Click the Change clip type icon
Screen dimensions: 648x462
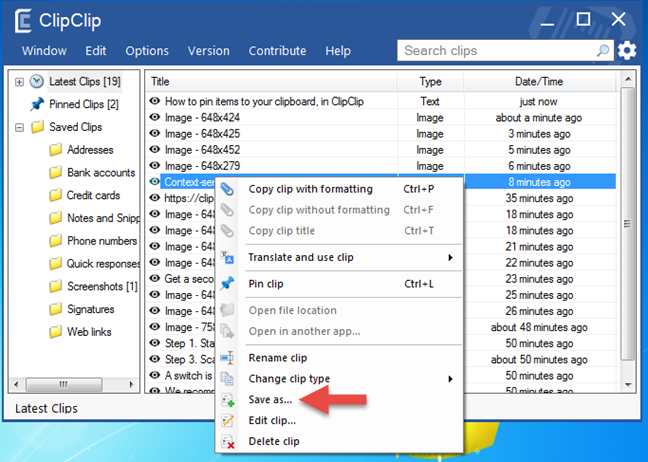coord(227,379)
